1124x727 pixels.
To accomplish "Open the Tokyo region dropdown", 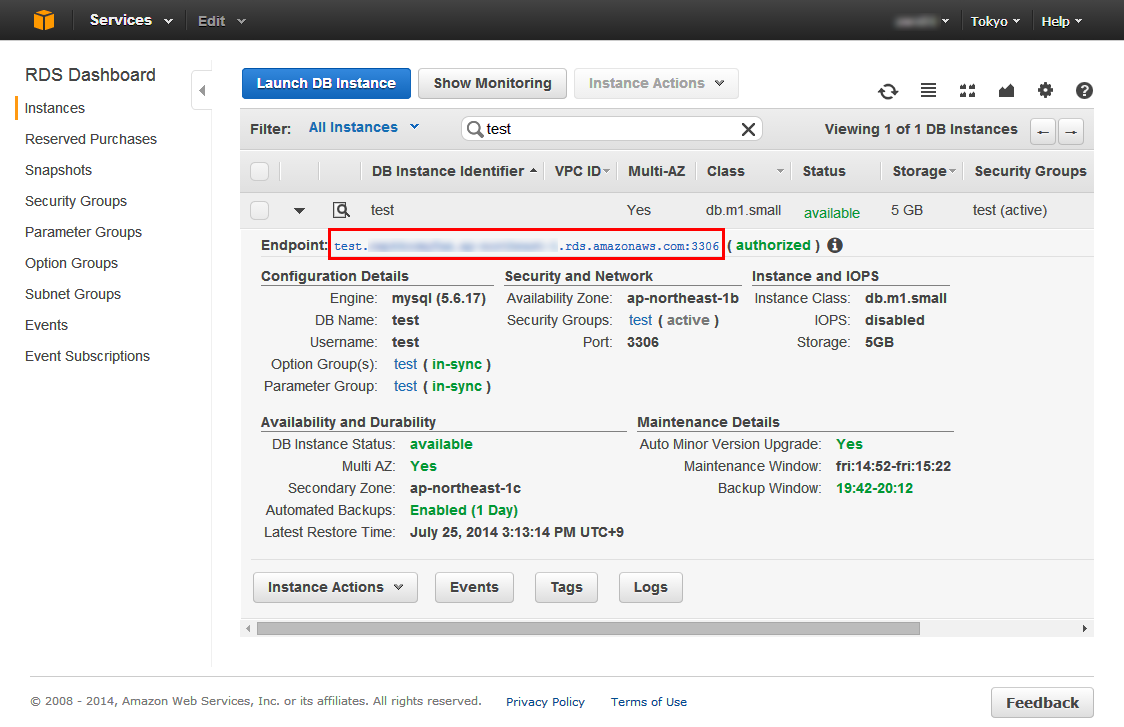I will tap(995, 22).
